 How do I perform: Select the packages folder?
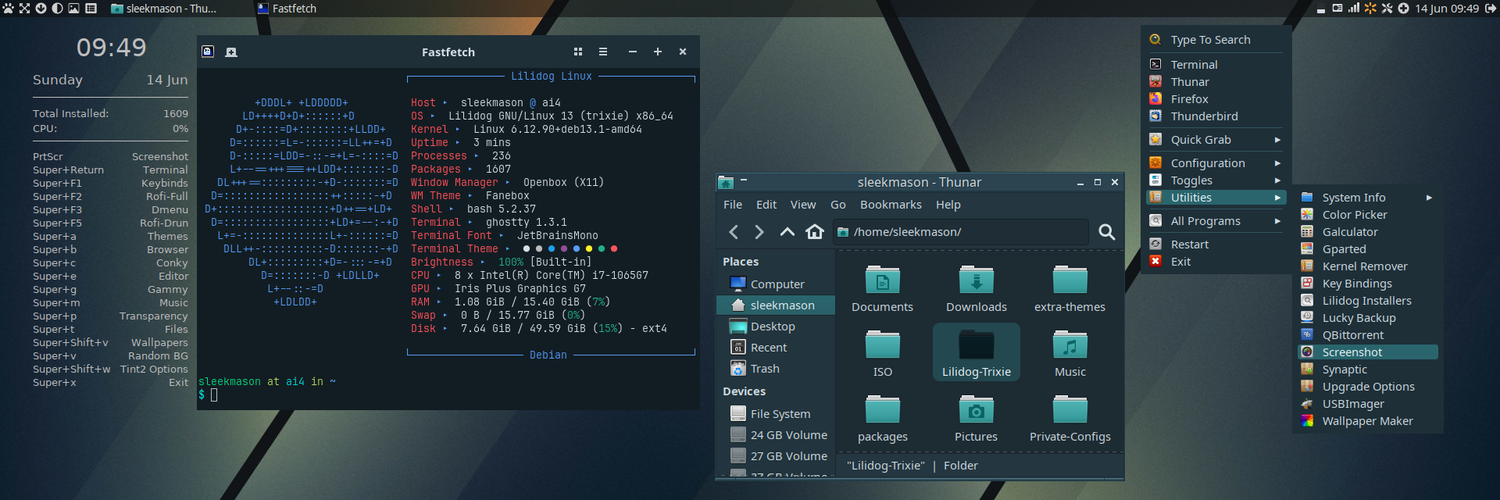[882, 419]
